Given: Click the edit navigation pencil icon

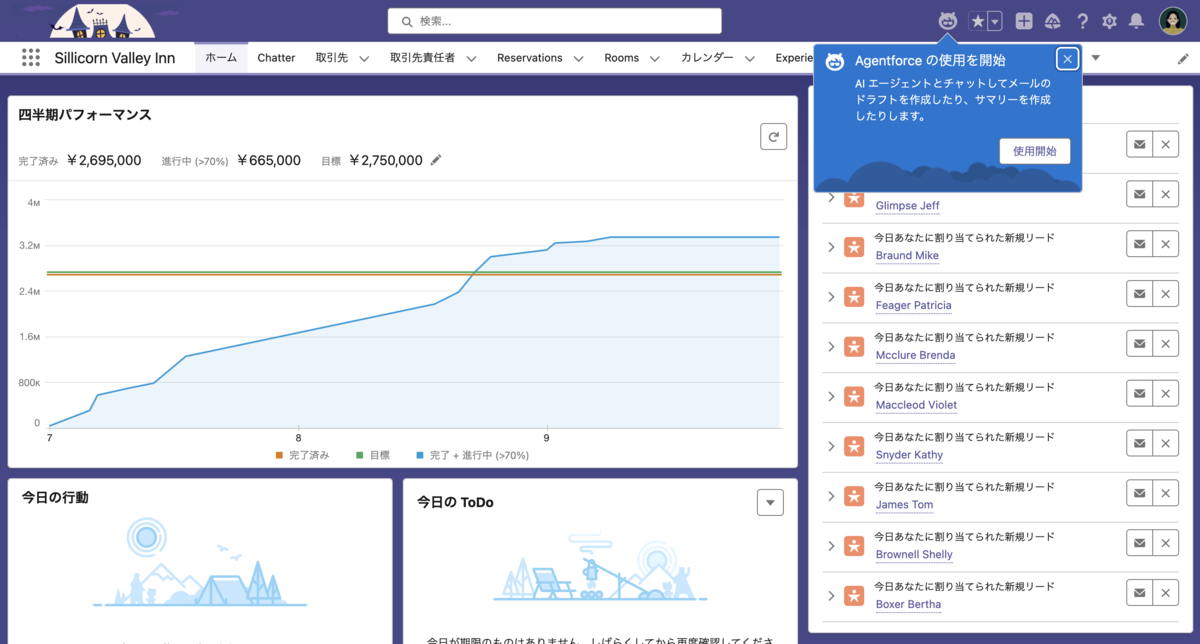Looking at the screenshot, I should (1183, 59).
